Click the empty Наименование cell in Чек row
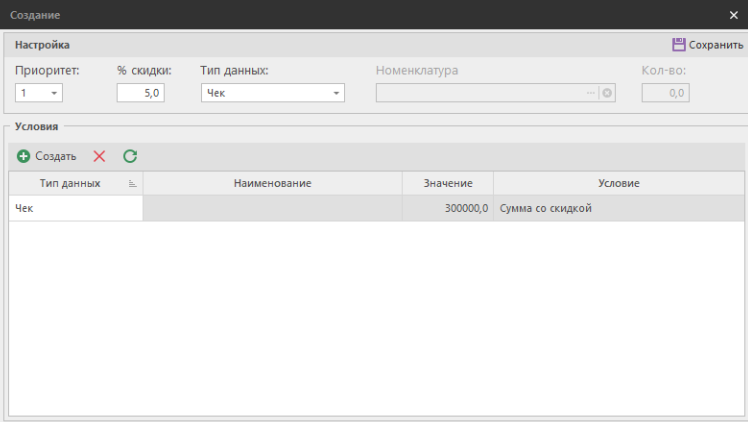The height and width of the screenshot is (422, 748). (272, 208)
